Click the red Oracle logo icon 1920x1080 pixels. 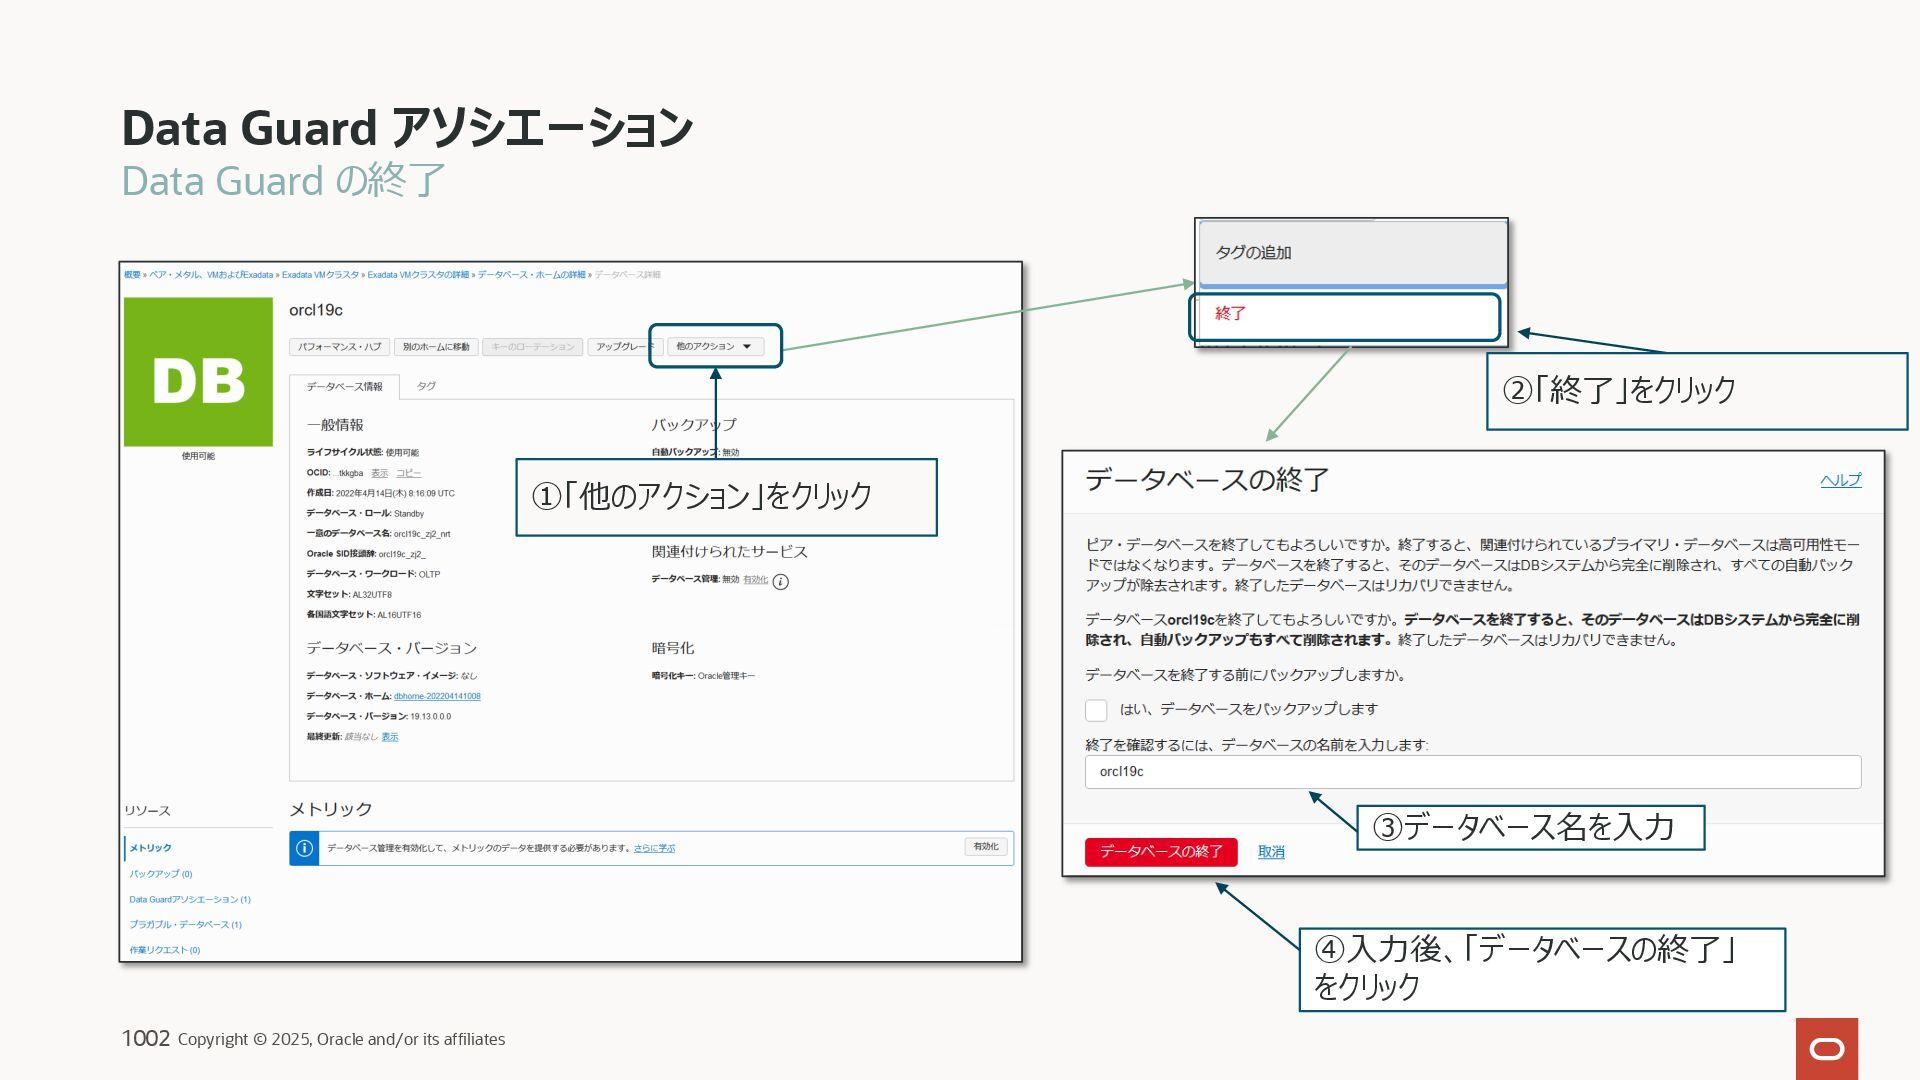point(1826,1048)
